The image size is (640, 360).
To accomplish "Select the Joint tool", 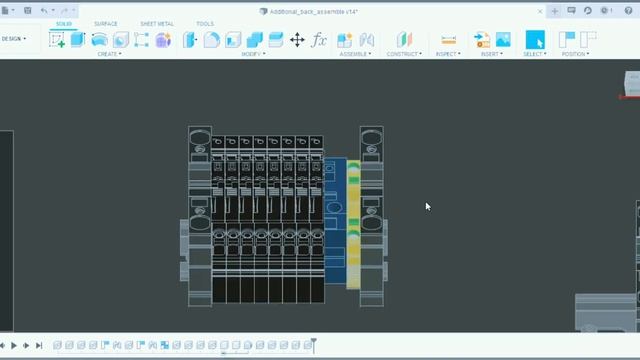I will [x=367, y=40].
